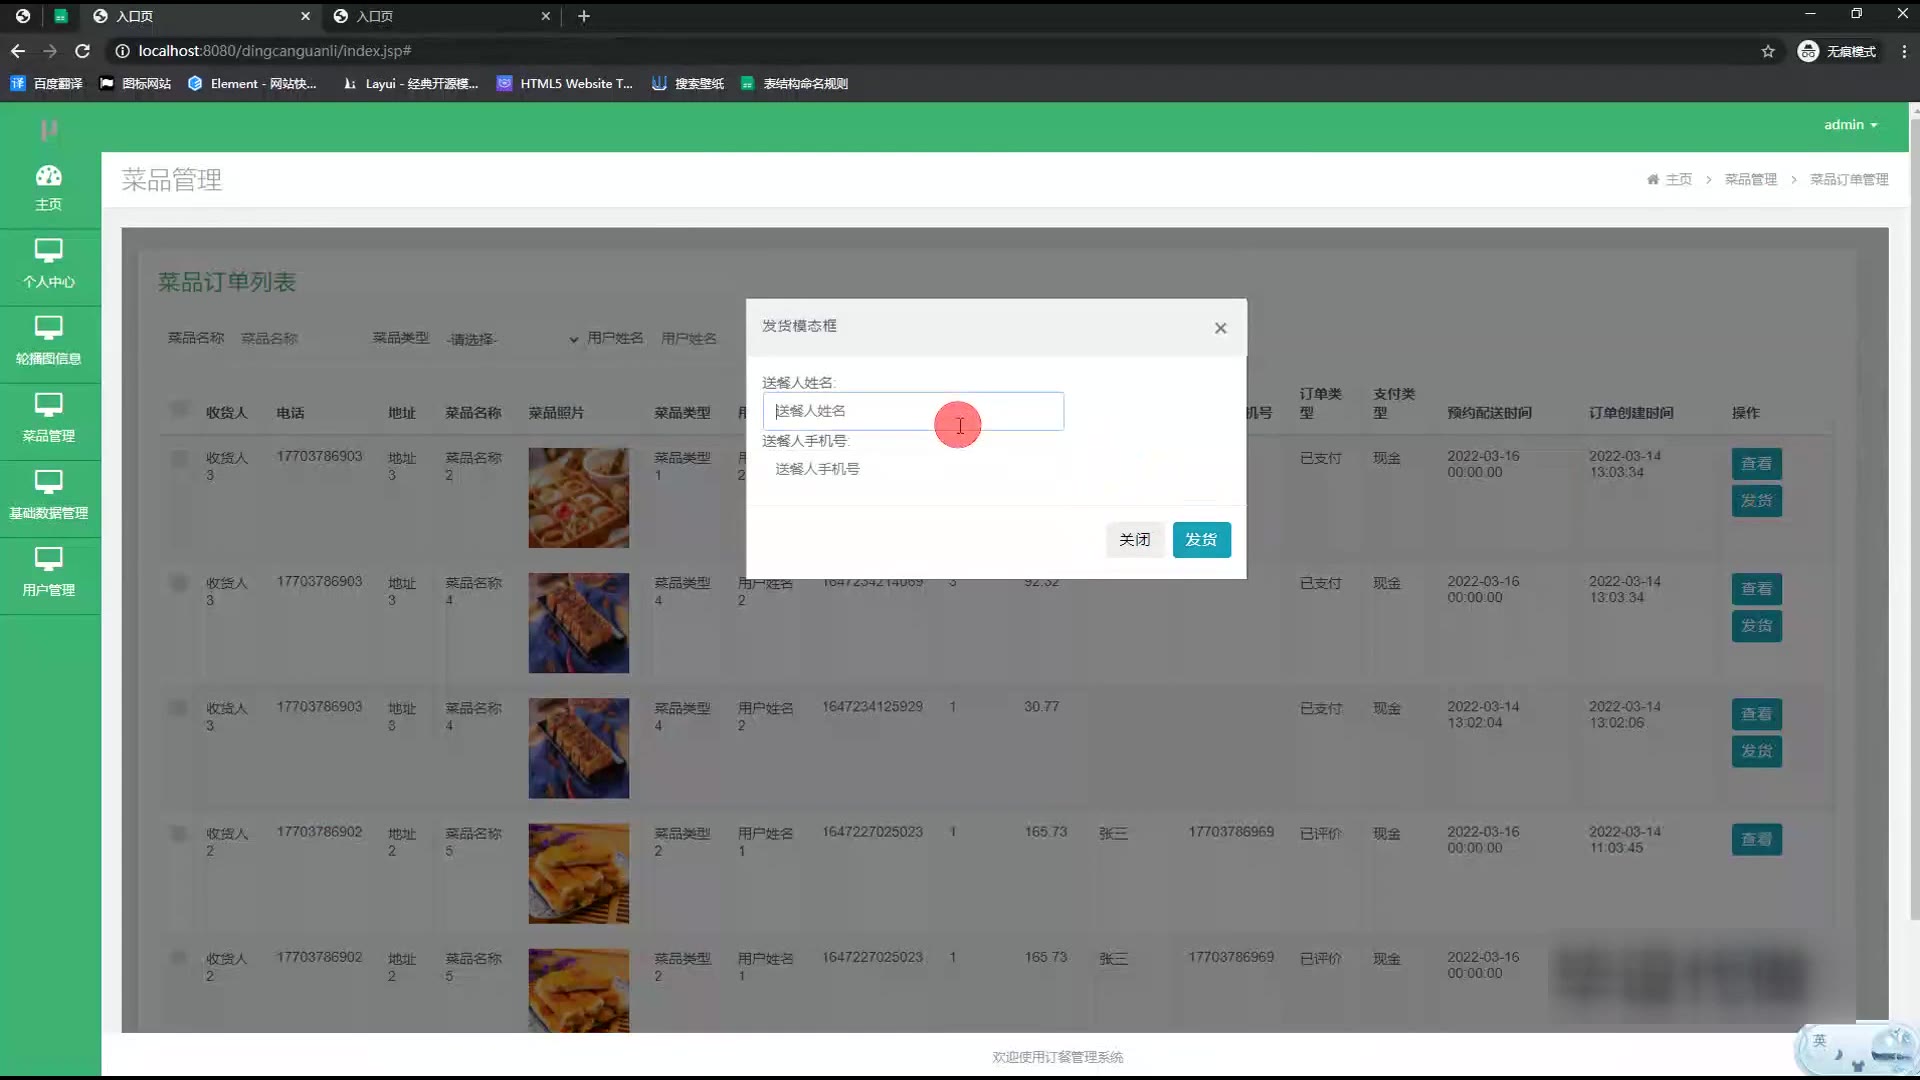The image size is (1920, 1080).
Task: Toggle the header select-all checkbox
Action: 179,409
